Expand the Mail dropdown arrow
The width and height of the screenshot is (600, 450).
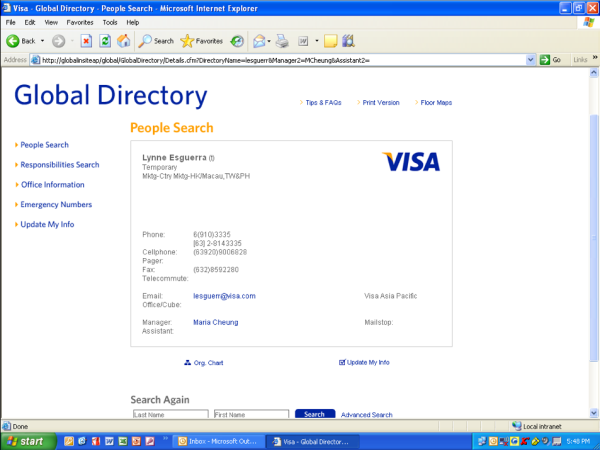269,41
